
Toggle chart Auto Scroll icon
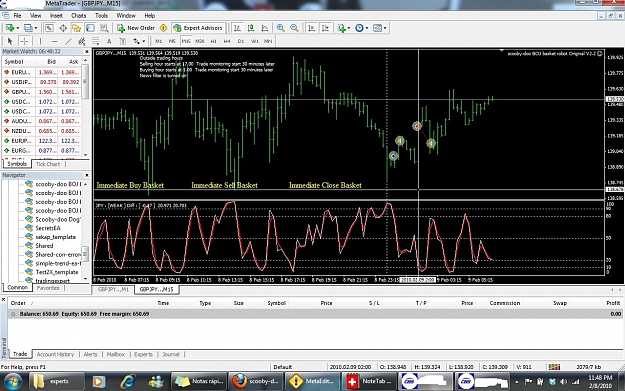pyautogui.click(x=312, y=28)
